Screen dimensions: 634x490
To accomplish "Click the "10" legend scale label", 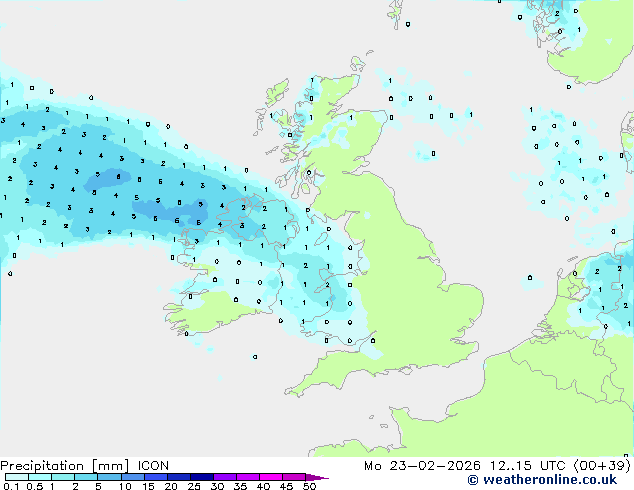I will click(125, 486).
